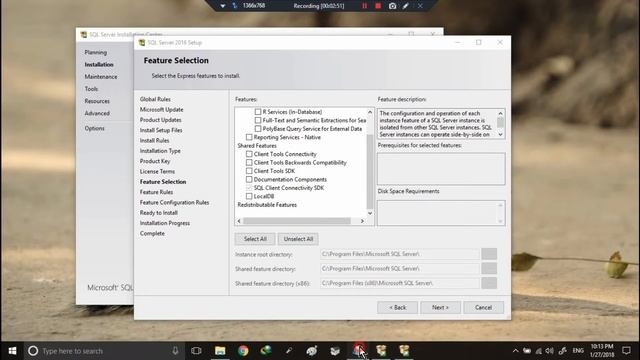
Task: Check Reporting Services - Native
Action: tap(249, 137)
